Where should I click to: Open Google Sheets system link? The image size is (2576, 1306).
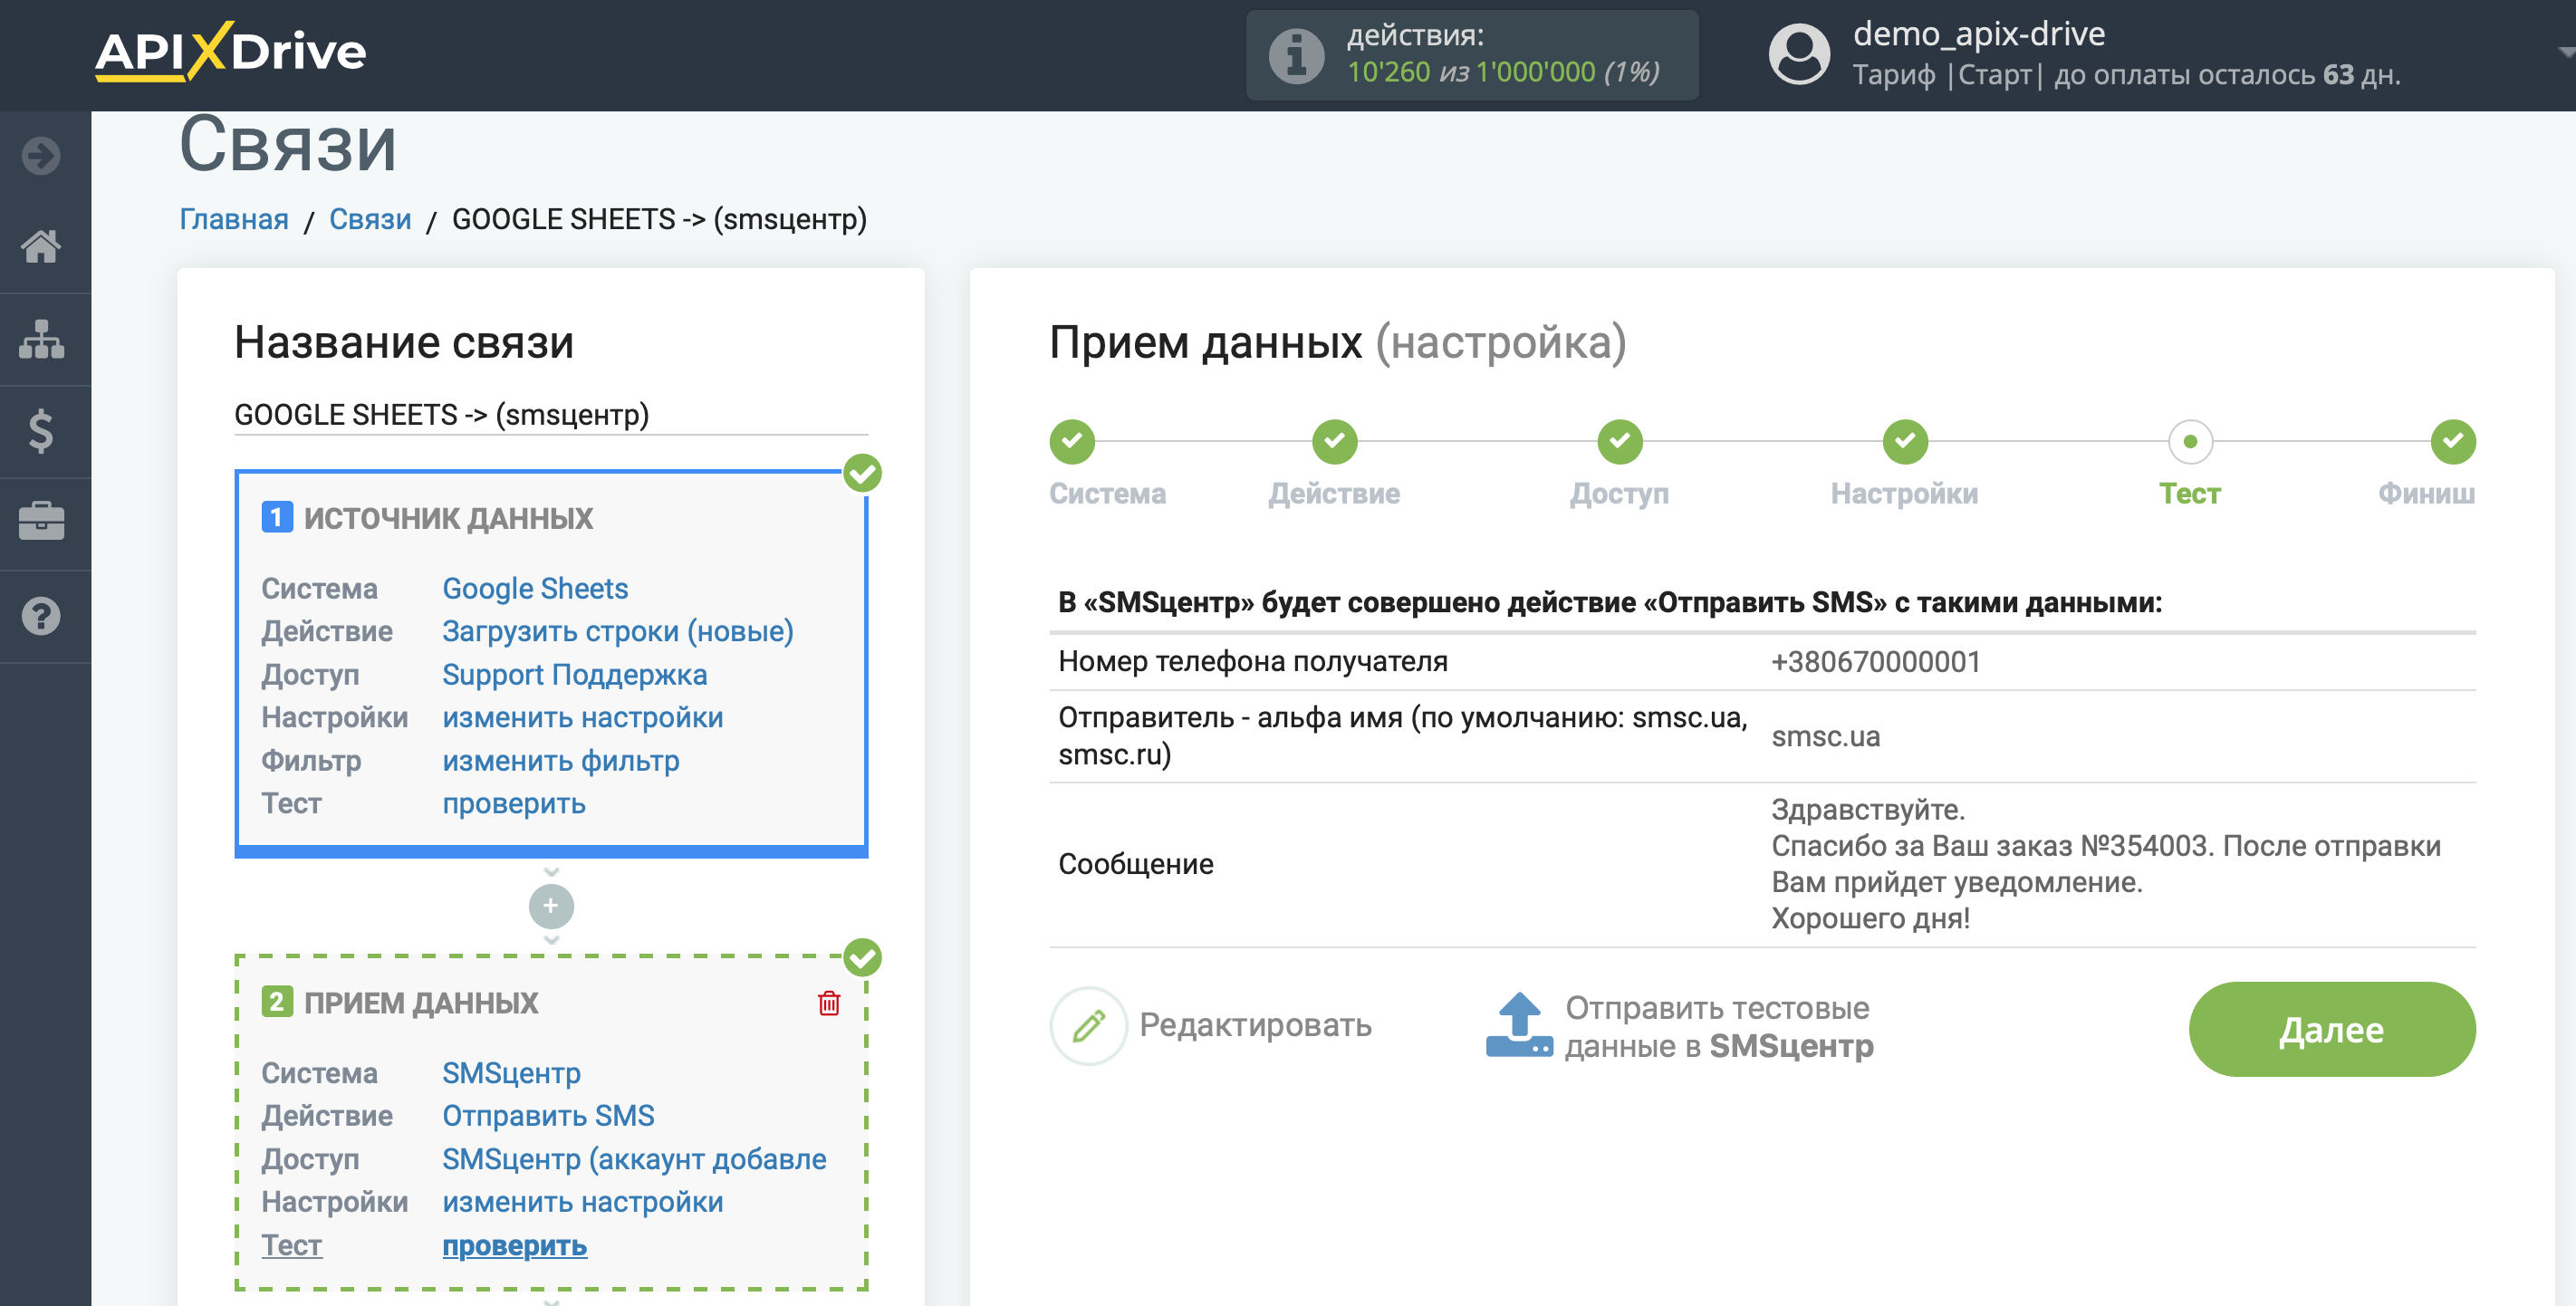[535, 588]
